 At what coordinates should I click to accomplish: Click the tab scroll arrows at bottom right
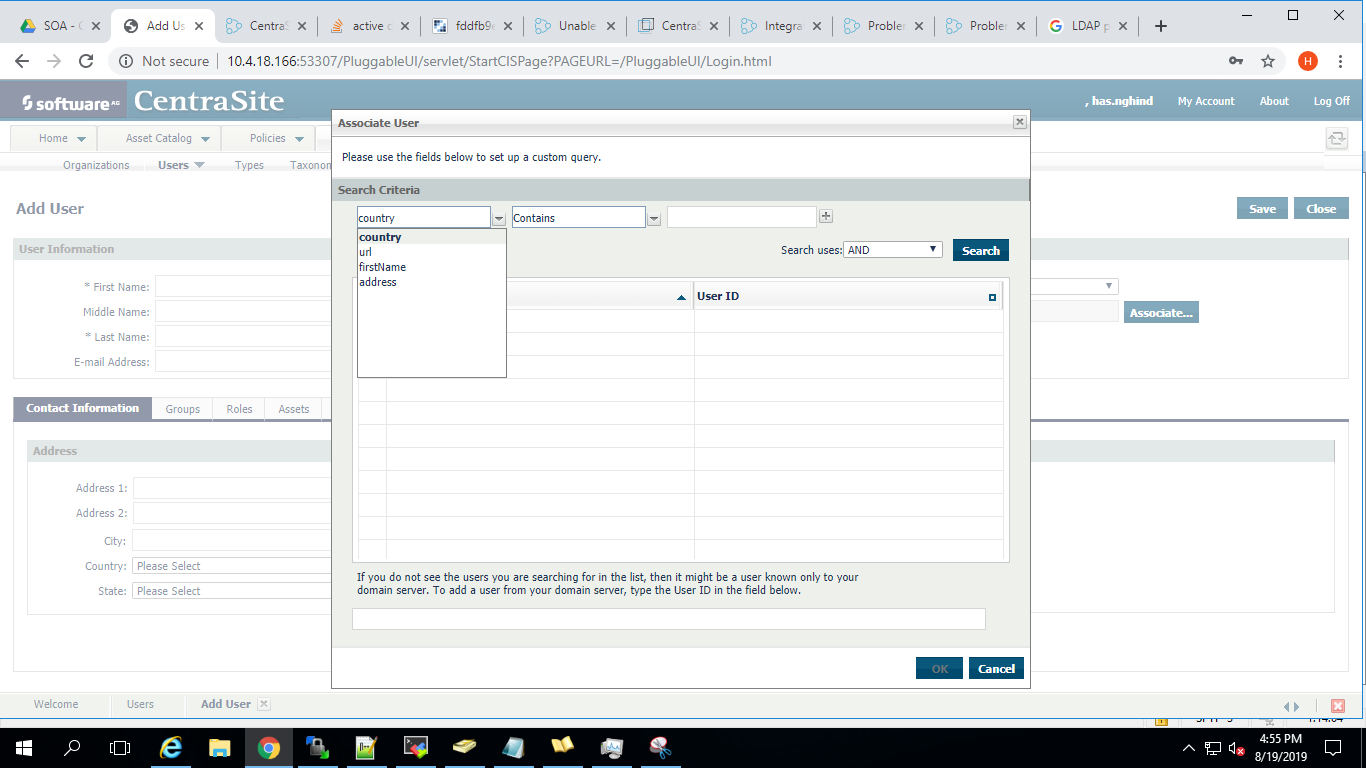click(1291, 706)
